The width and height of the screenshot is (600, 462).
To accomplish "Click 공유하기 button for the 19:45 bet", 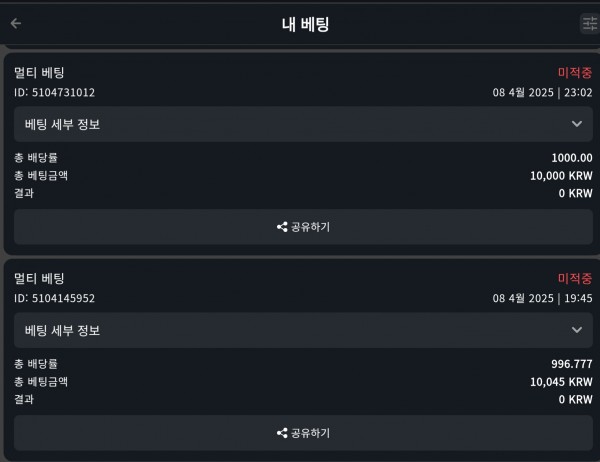I will (303, 433).
